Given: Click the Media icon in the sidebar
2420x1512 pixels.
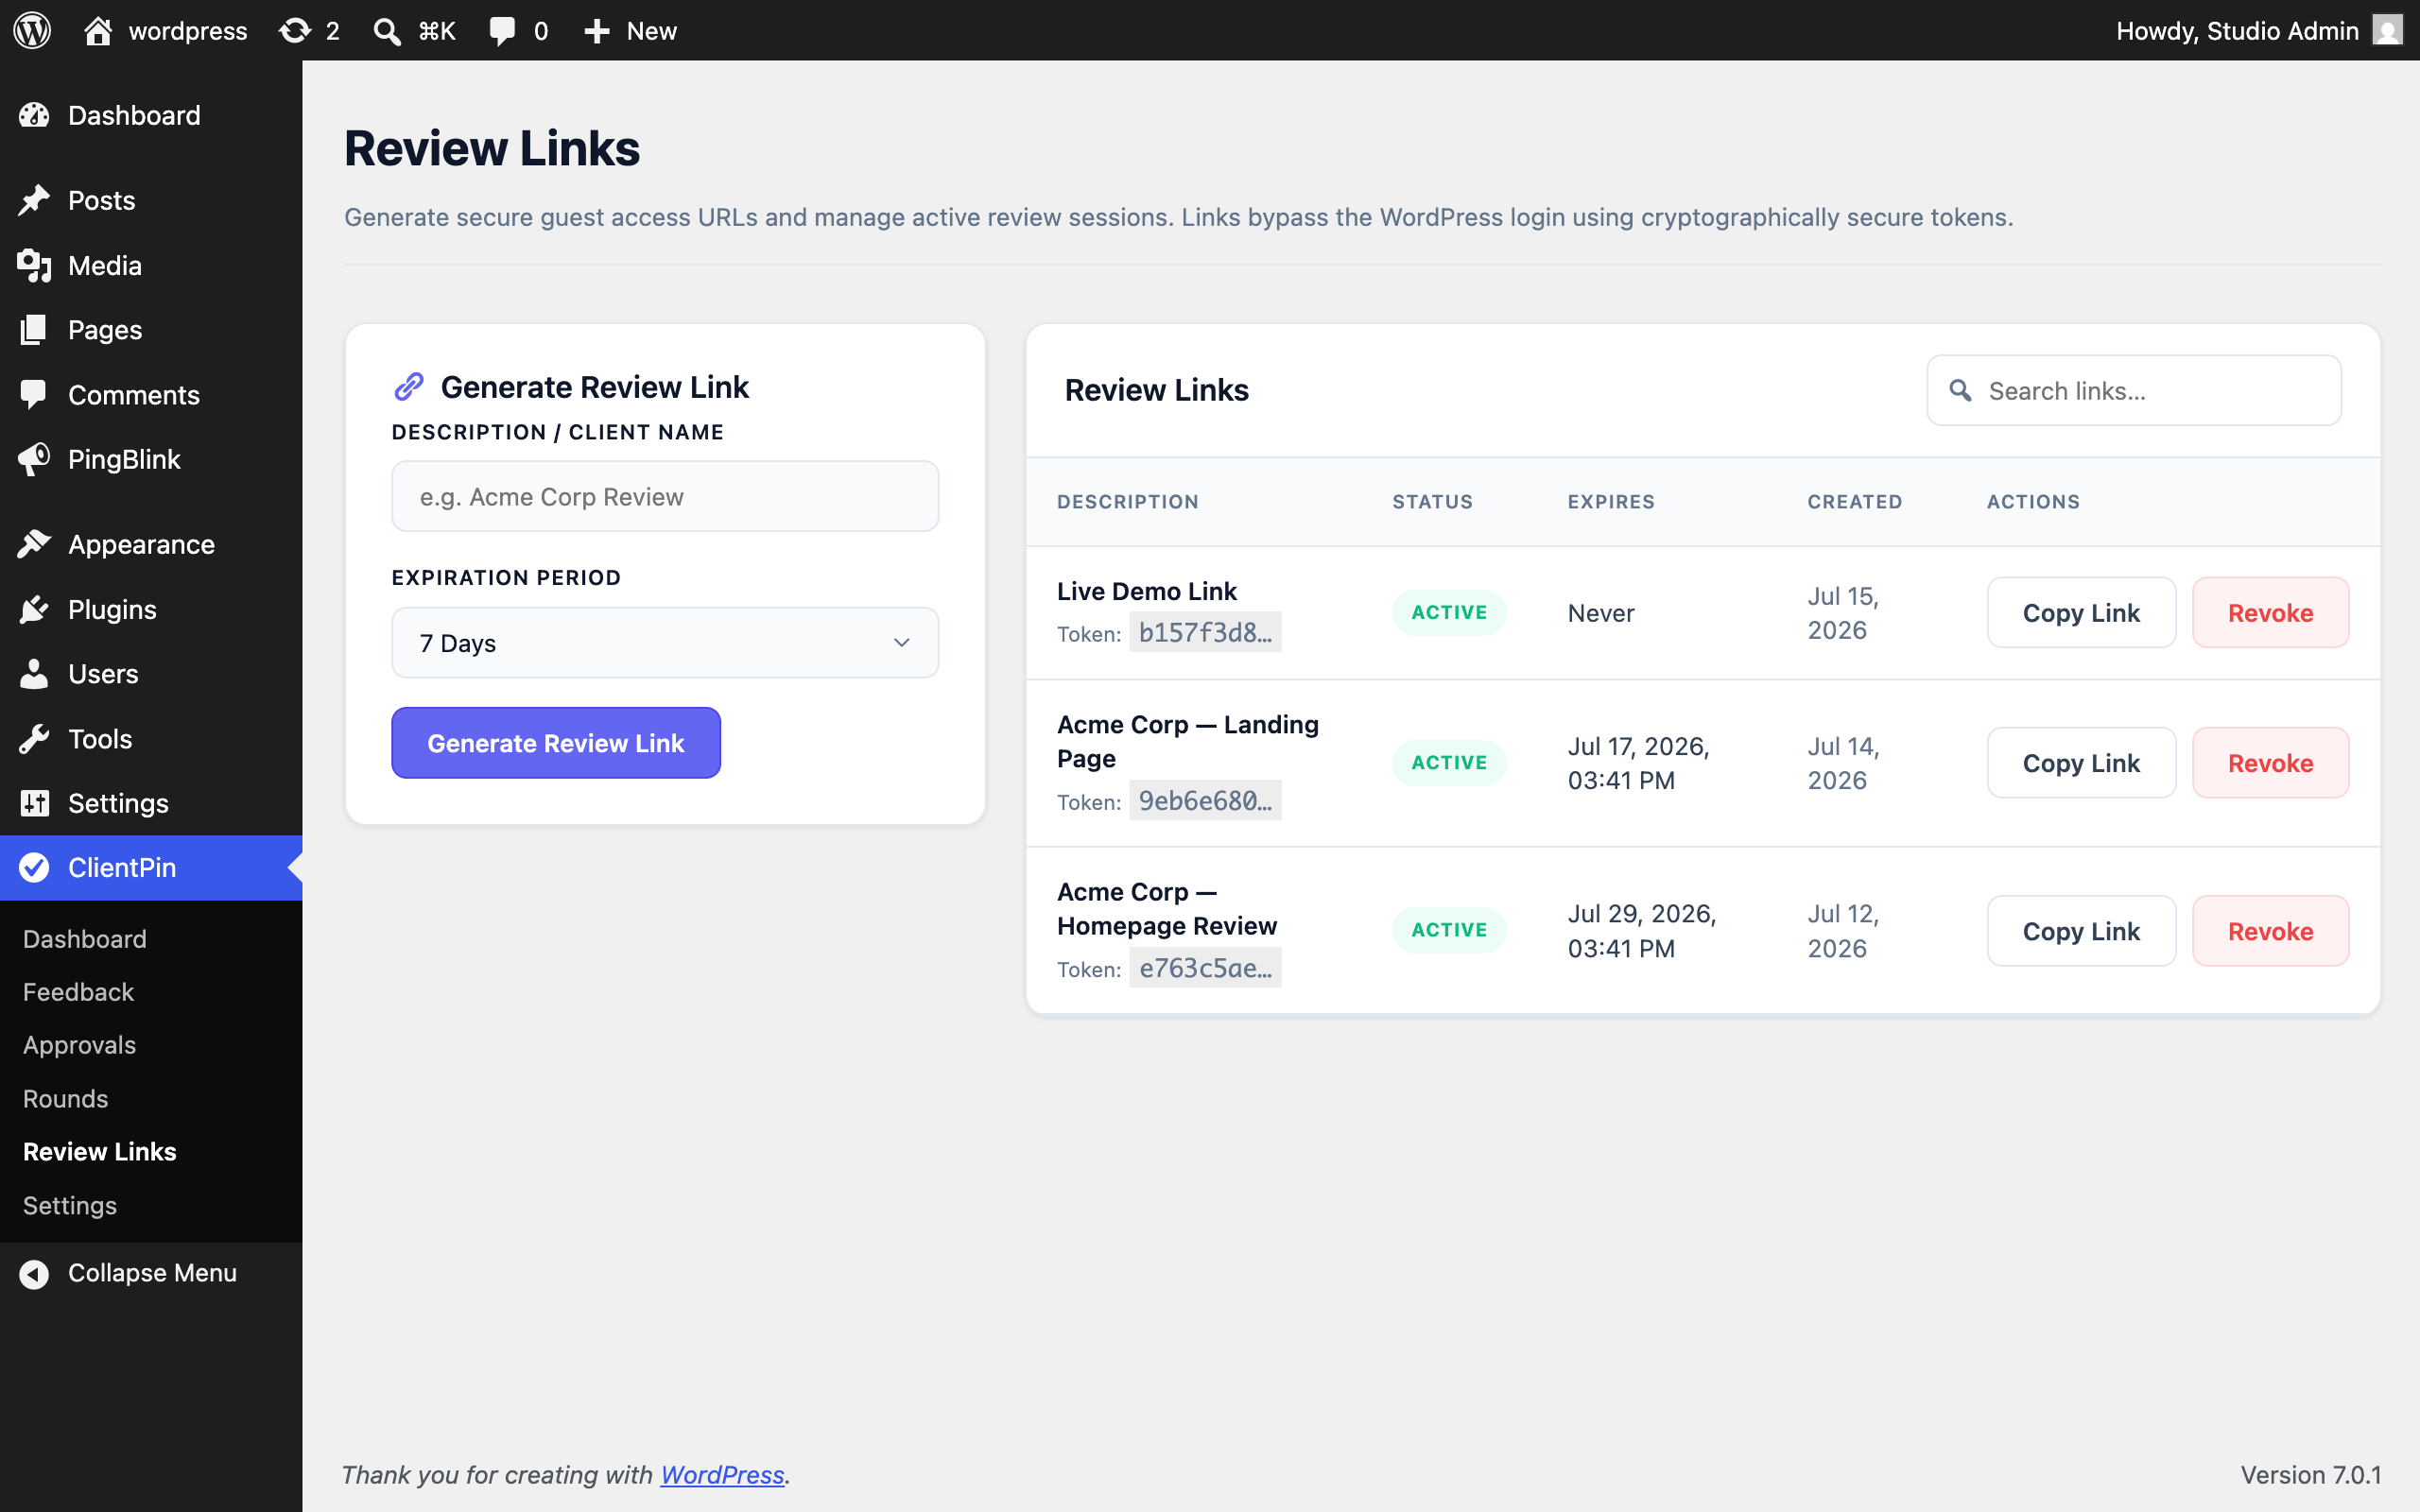Looking at the screenshot, I should coord(34,265).
